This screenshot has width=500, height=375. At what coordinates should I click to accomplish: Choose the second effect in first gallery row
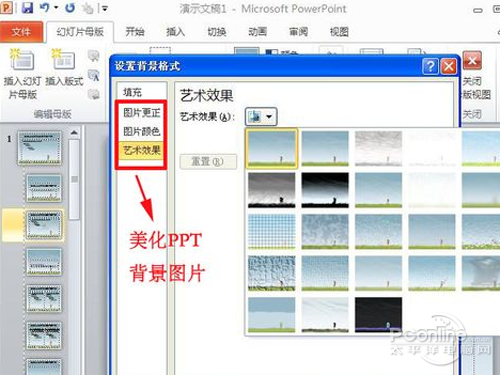325,149
